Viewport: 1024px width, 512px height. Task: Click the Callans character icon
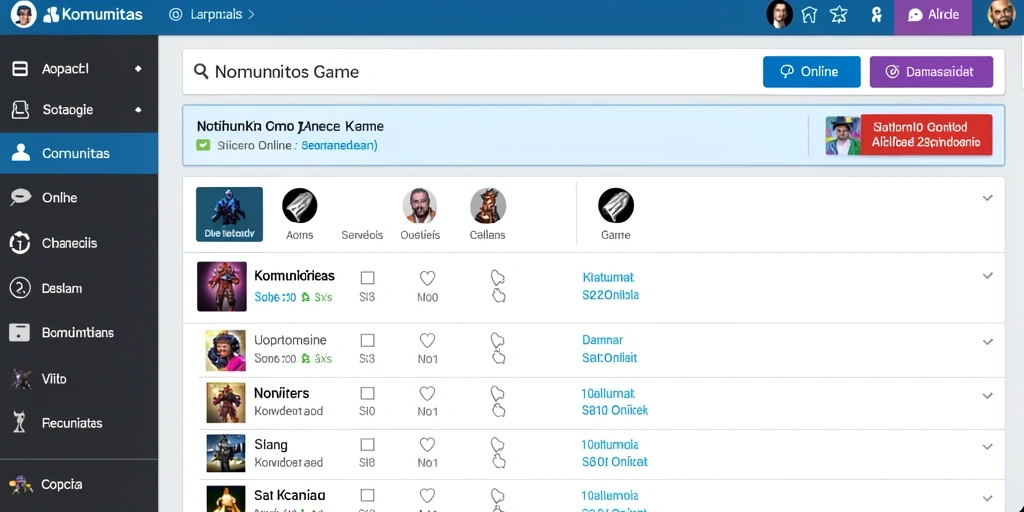[x=488, y=206]
